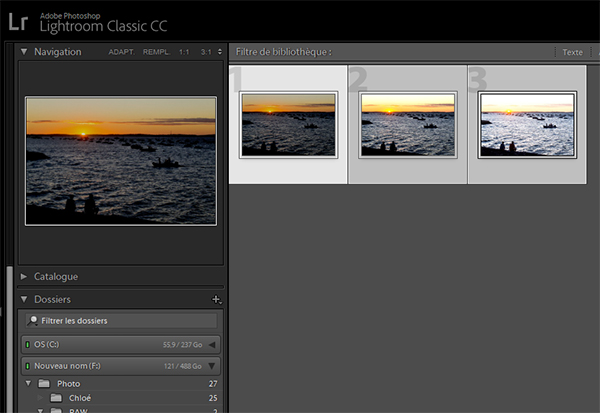Click Photo folder count 27
This screenshot has height=413, width=600.
point(213,384)
